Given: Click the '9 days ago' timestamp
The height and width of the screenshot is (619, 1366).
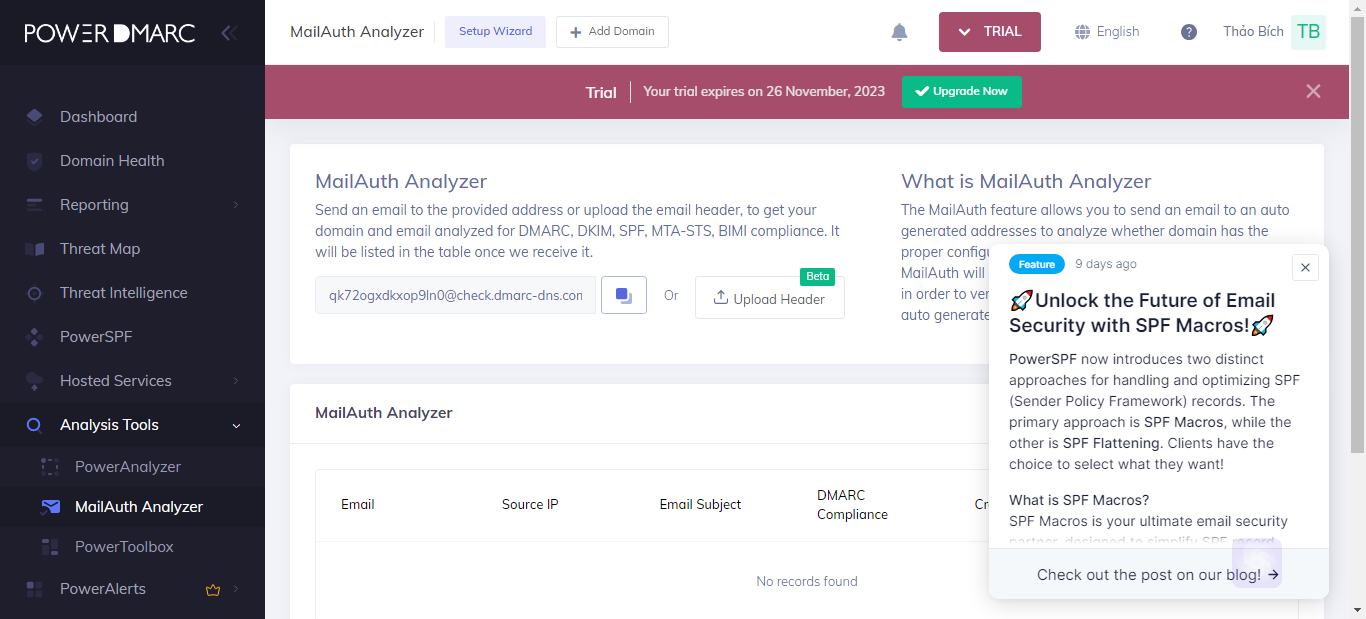Looking at the screenshot, I should tap(1106, 264).
